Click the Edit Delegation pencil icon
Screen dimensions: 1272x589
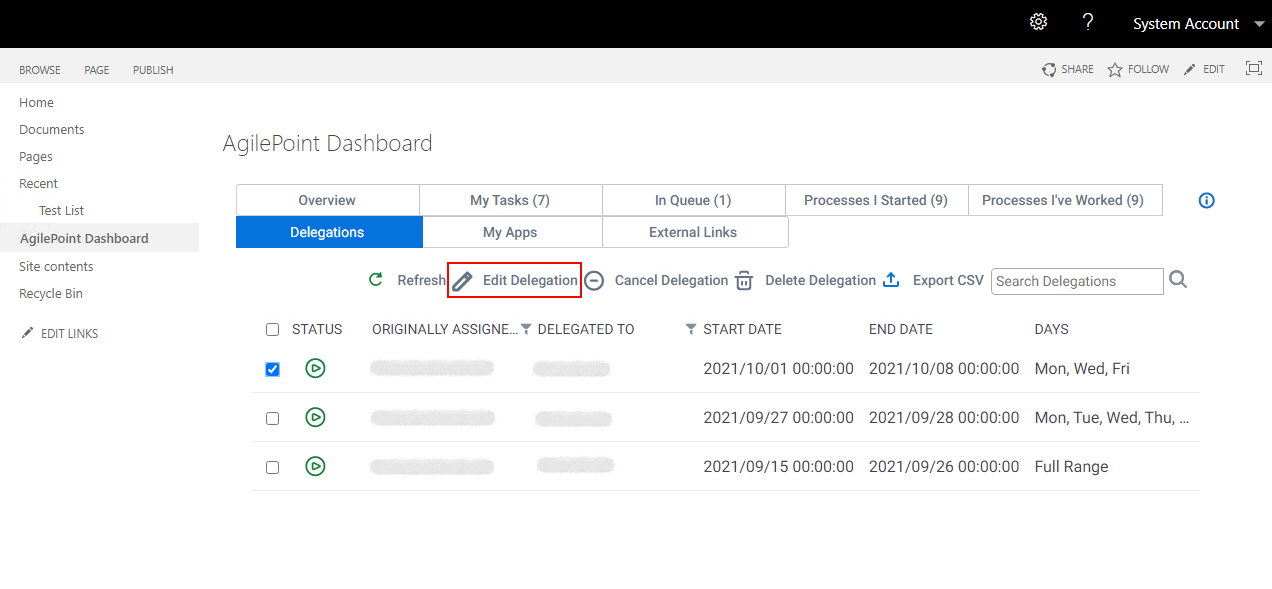tap(462, 281)
